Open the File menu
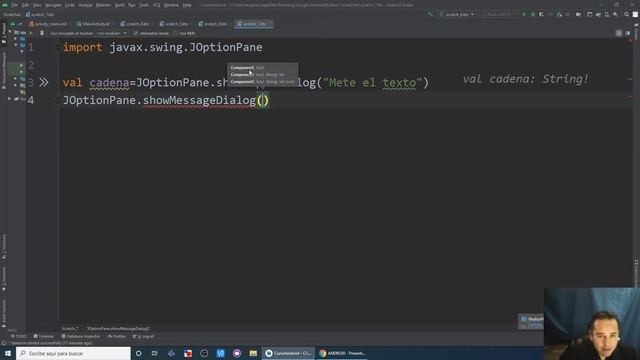Screen dimensions: 640x360 coord(15,5)
